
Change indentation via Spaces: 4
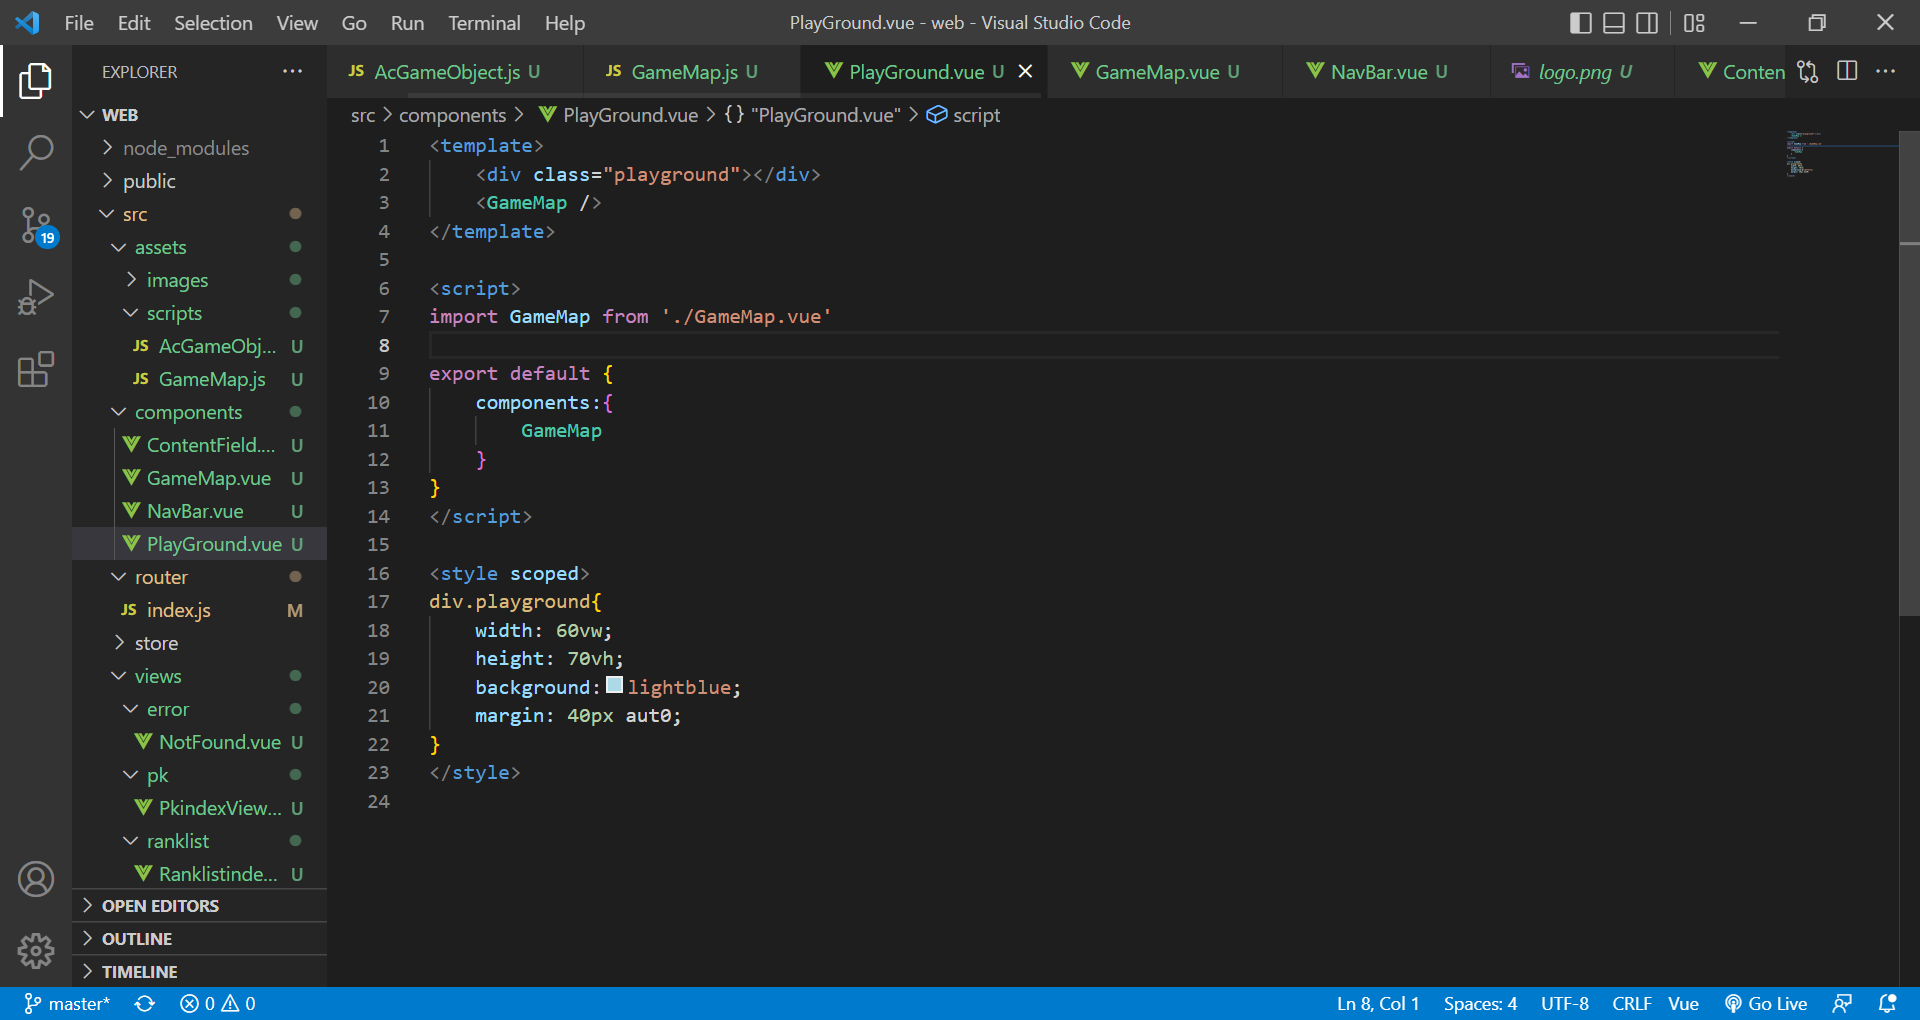[1480, 1003]
